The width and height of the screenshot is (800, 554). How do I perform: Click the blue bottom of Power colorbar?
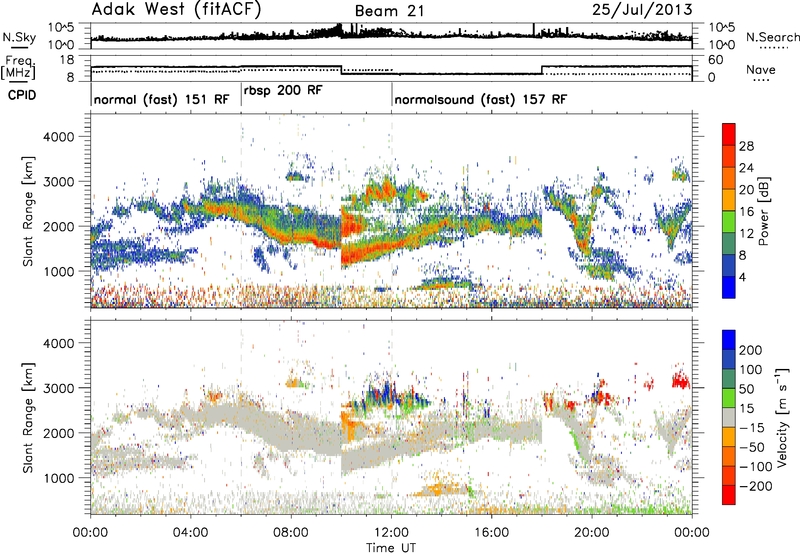729,287
